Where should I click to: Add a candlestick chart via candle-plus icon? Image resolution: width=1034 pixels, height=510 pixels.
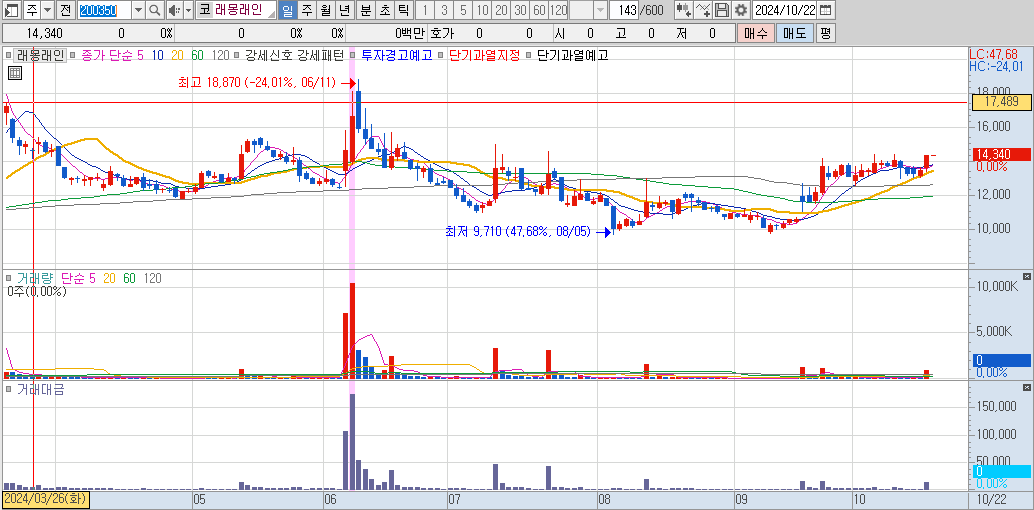coord(685,10)
